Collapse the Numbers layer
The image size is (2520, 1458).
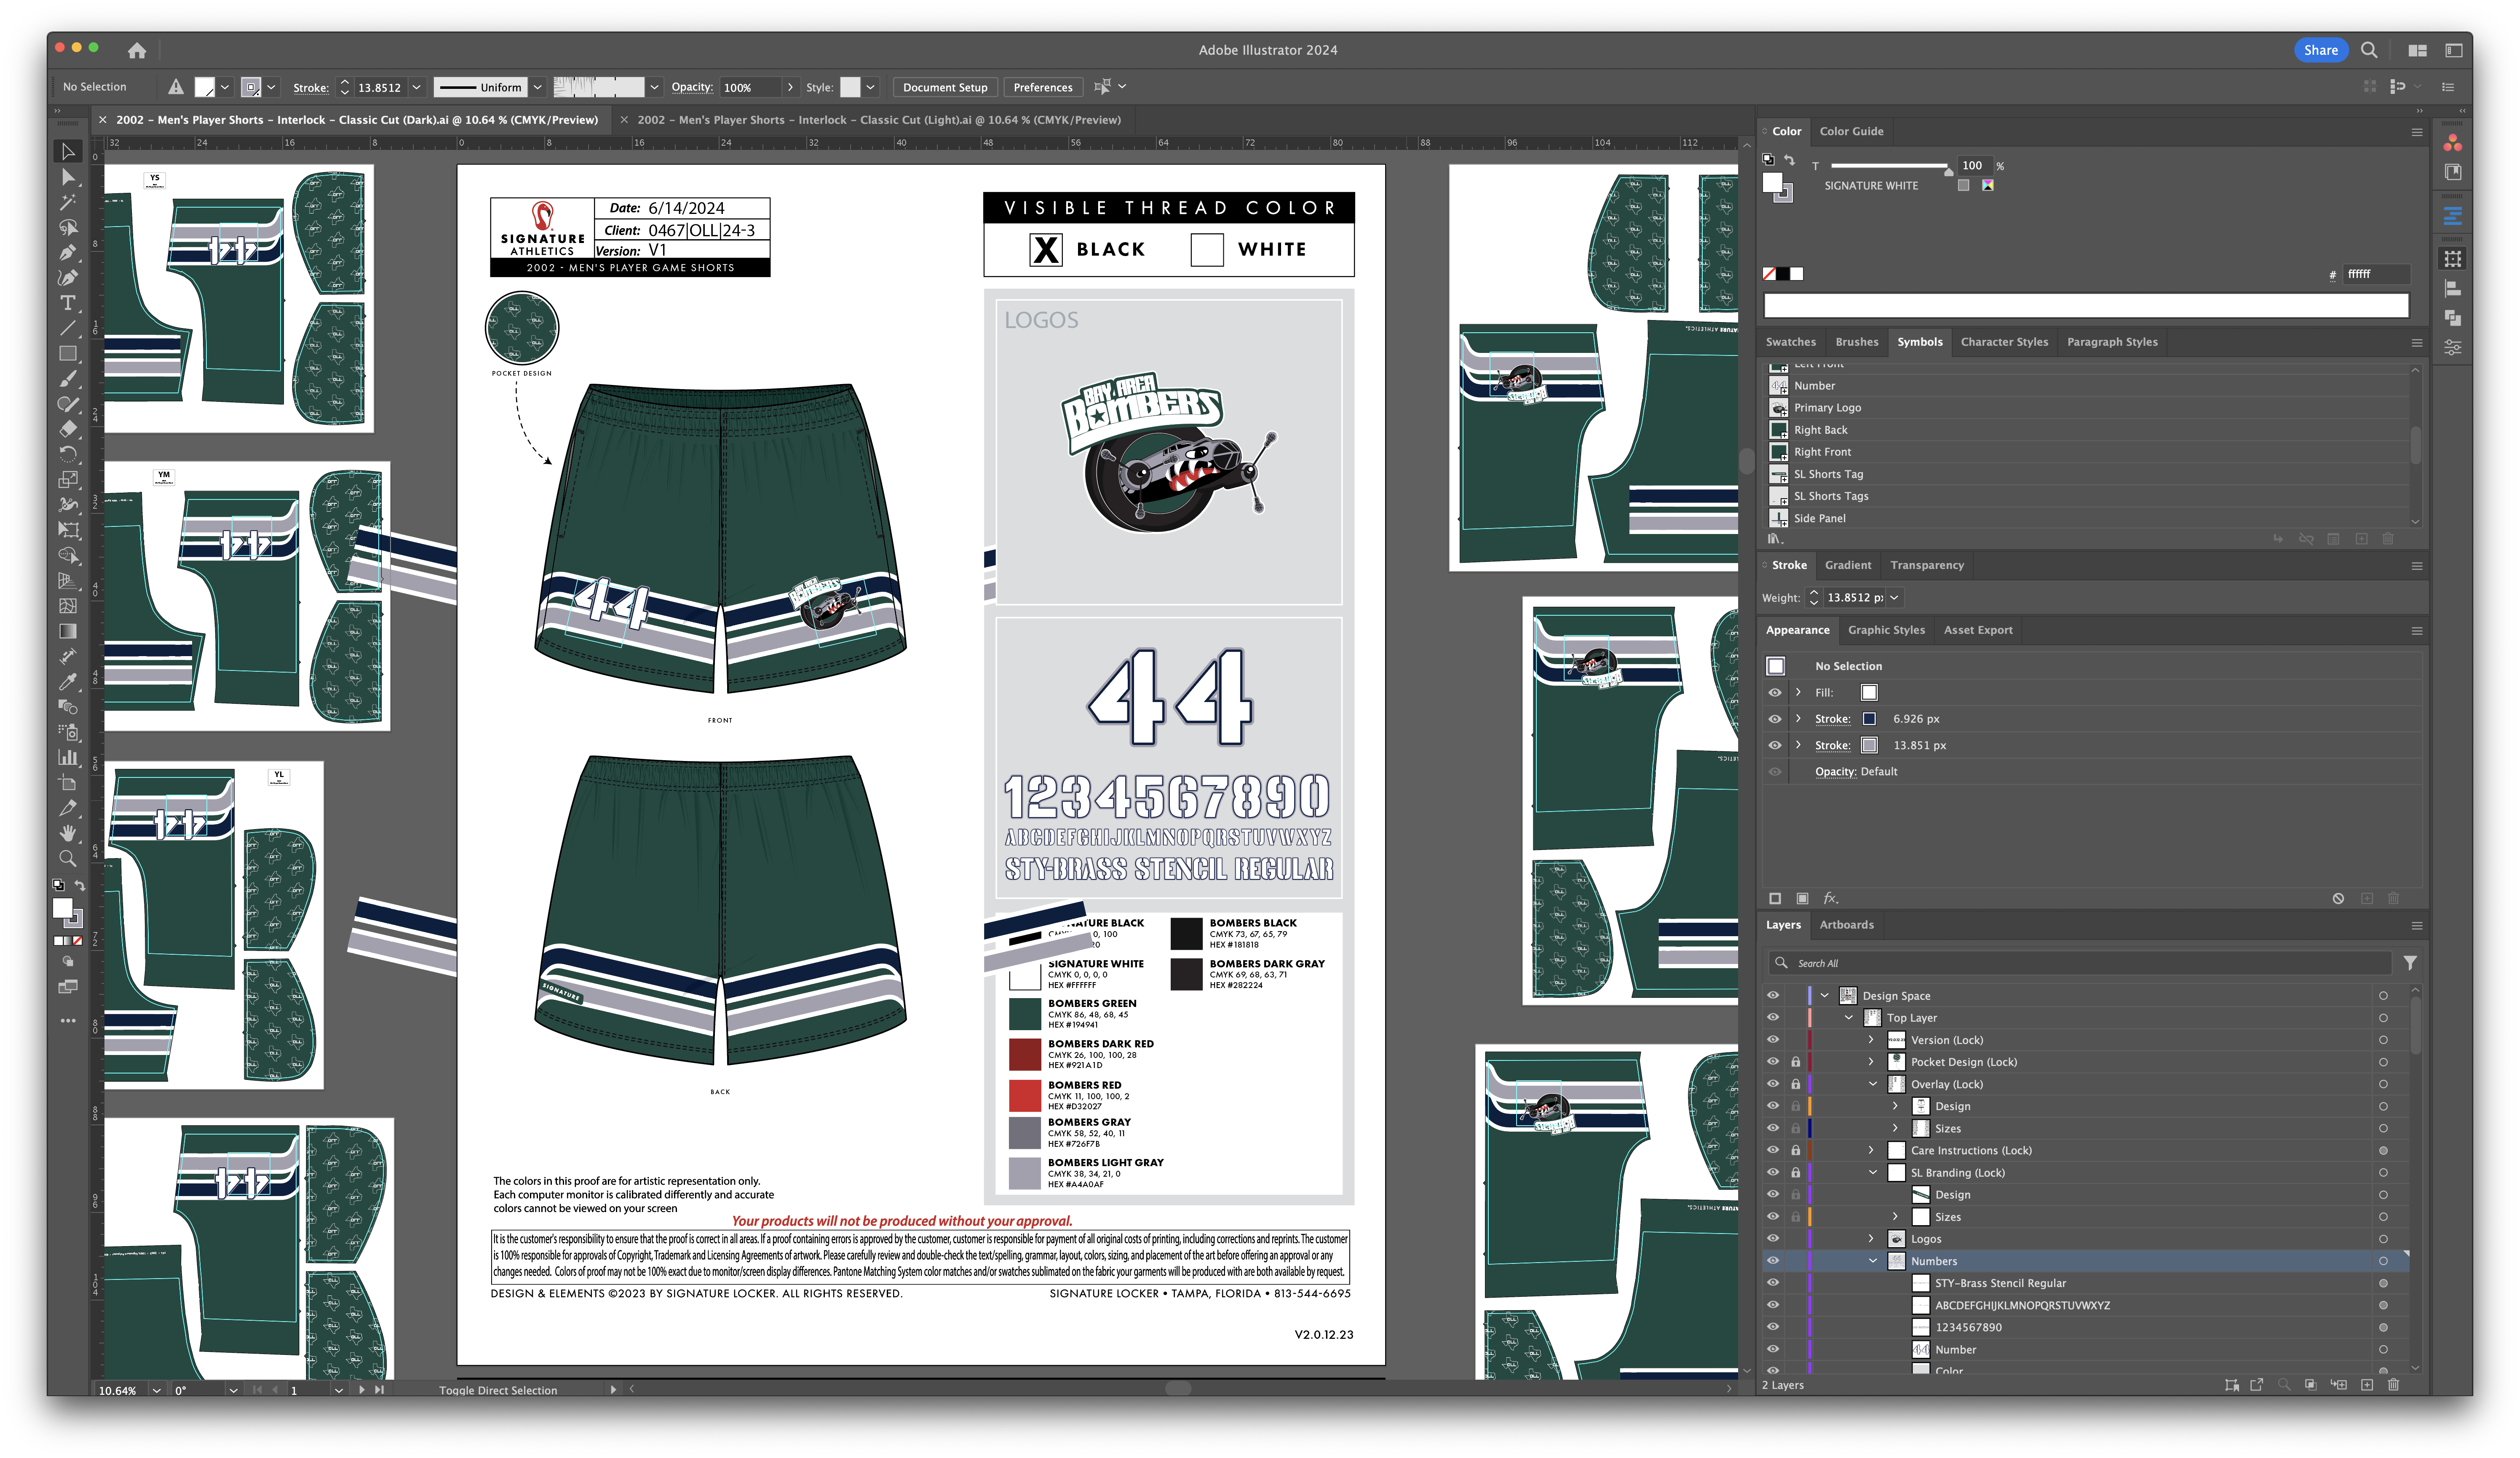tap(1872, 1261)
